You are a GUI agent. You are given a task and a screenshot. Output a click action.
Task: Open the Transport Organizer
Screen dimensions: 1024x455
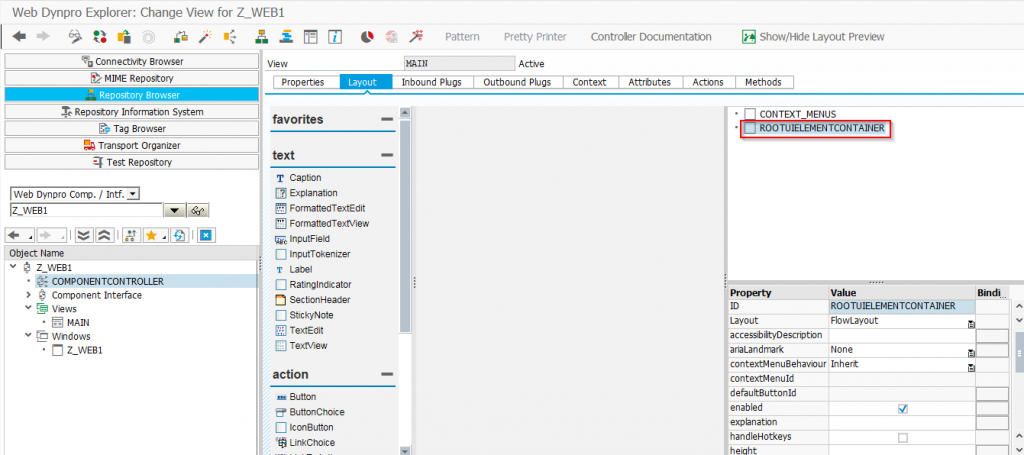[132, 145]
